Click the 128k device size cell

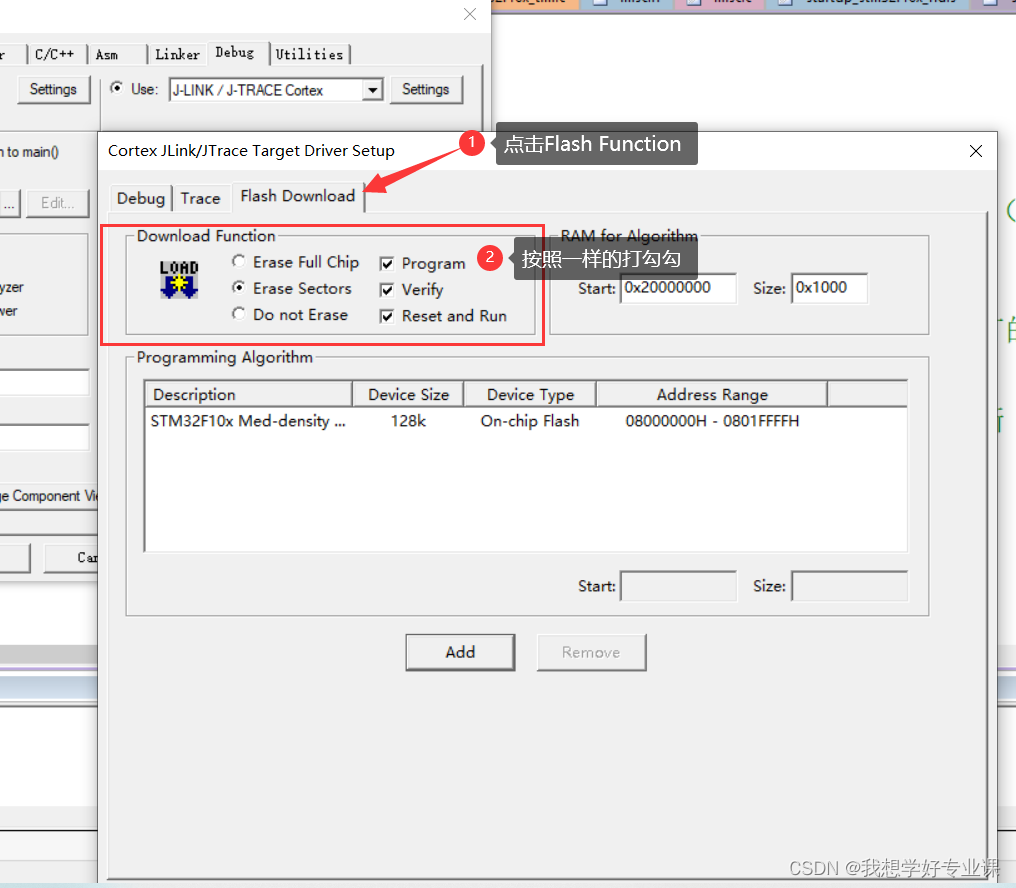pos(408,421)
